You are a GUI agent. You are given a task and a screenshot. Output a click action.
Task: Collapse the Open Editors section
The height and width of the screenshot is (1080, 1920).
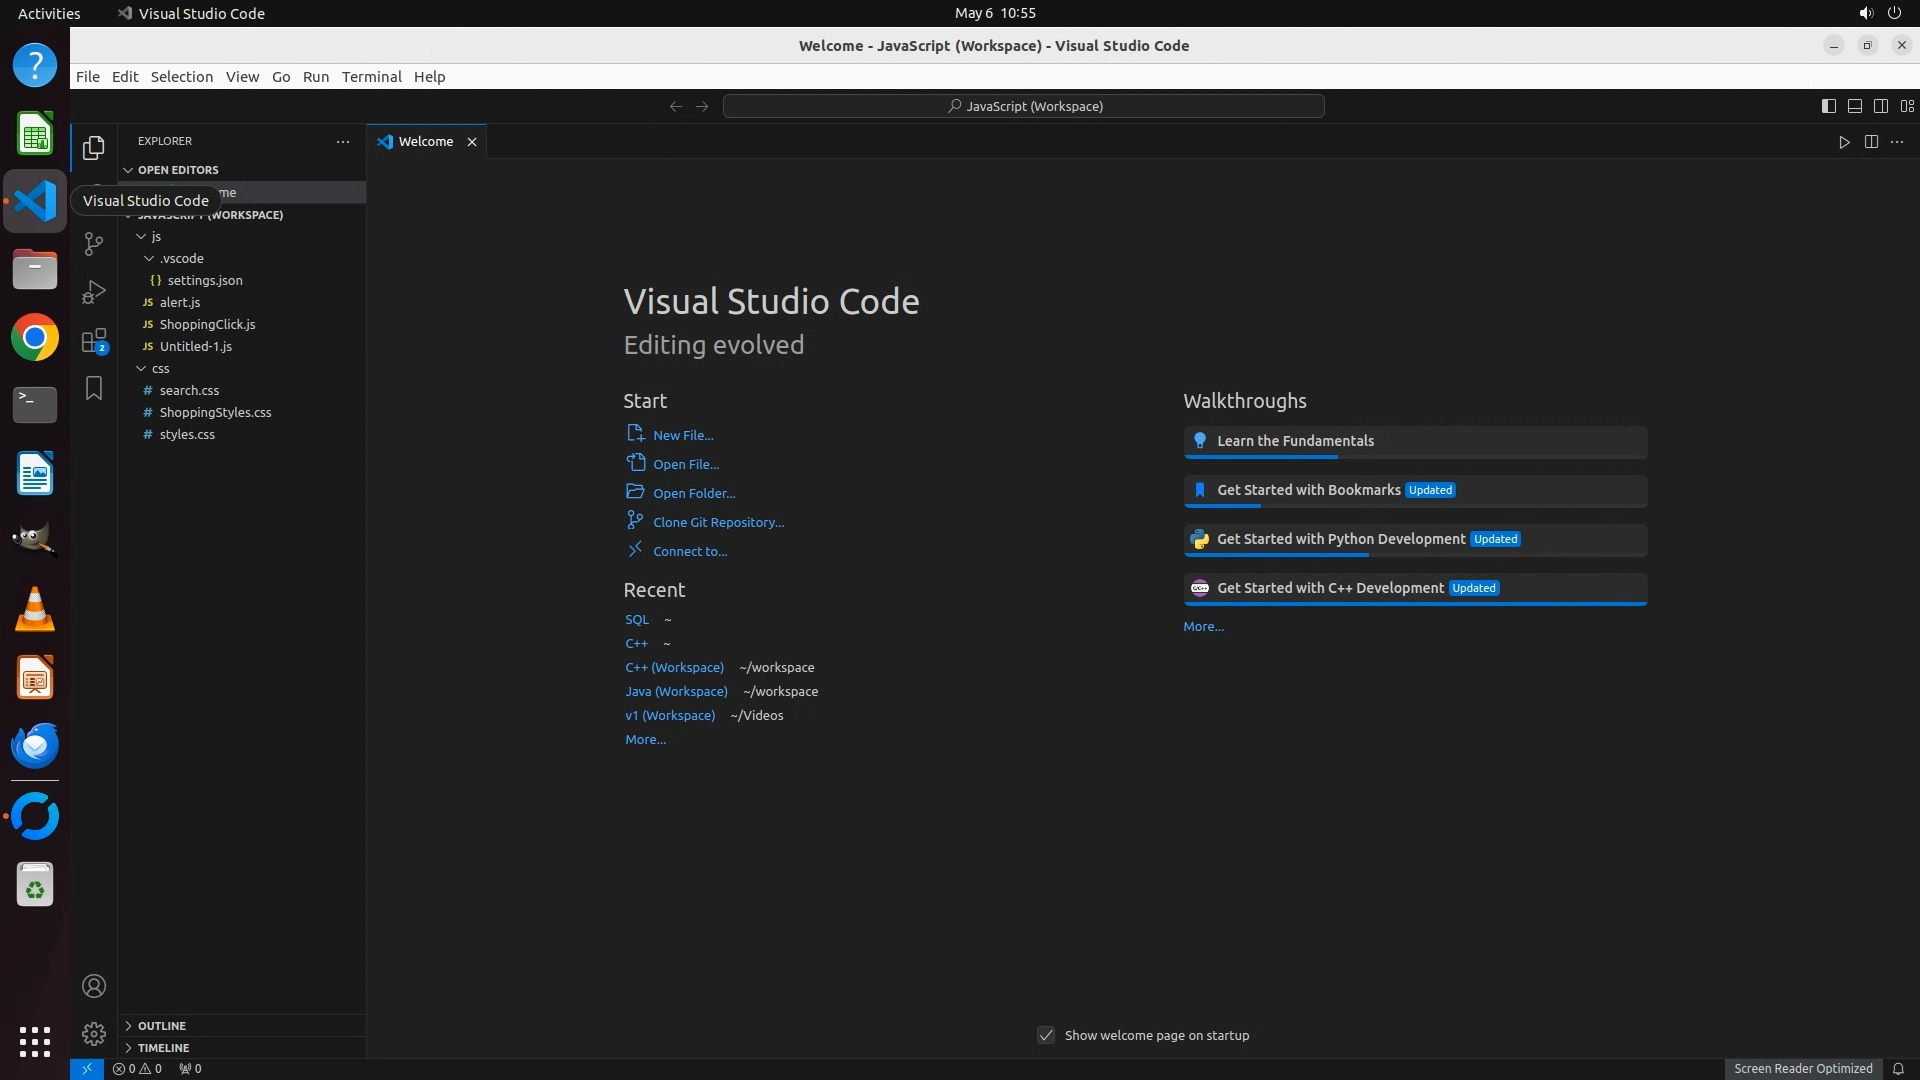[178, 170]
